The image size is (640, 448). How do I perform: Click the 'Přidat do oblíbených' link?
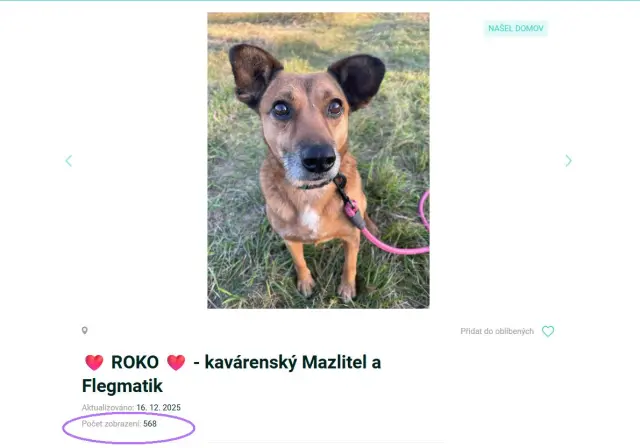click(x=497, y=332)
